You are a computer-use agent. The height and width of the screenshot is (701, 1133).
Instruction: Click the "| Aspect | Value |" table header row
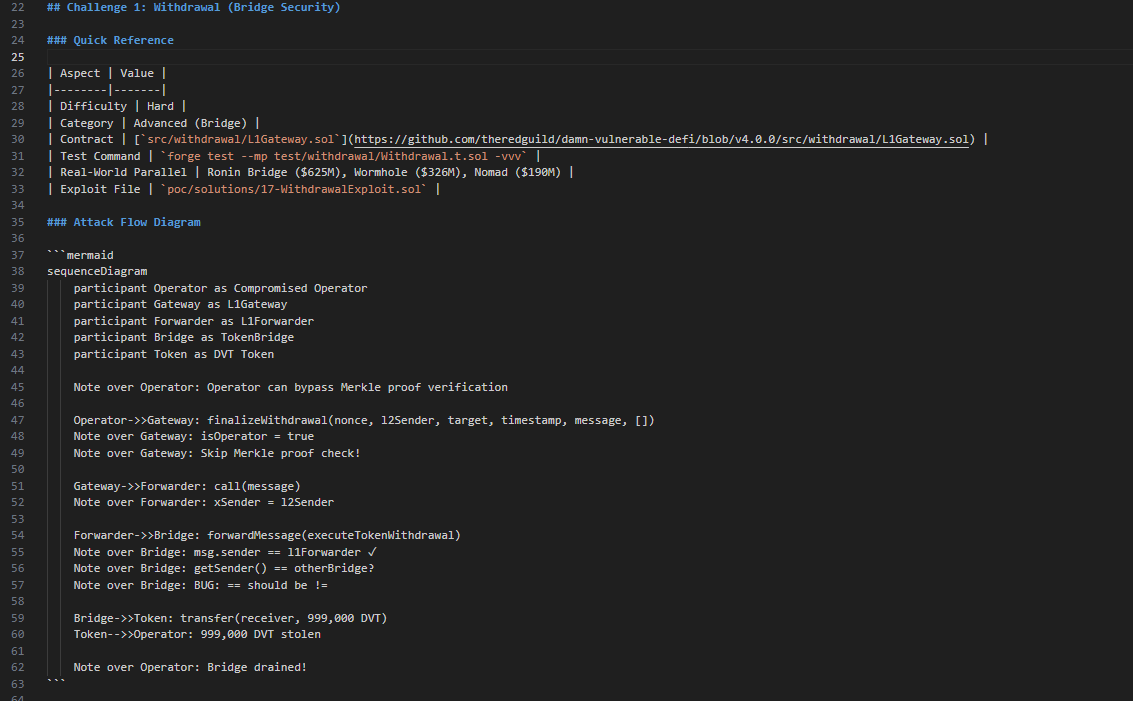coord(107,74)
